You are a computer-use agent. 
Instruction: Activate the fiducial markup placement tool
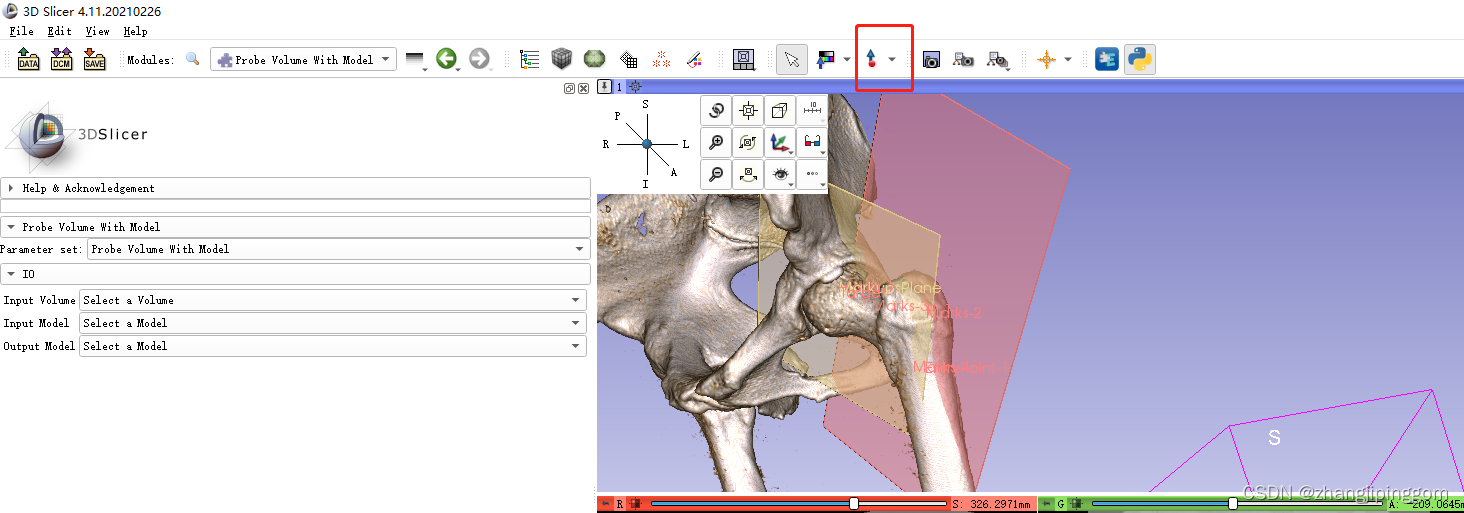tap(871, 60)
